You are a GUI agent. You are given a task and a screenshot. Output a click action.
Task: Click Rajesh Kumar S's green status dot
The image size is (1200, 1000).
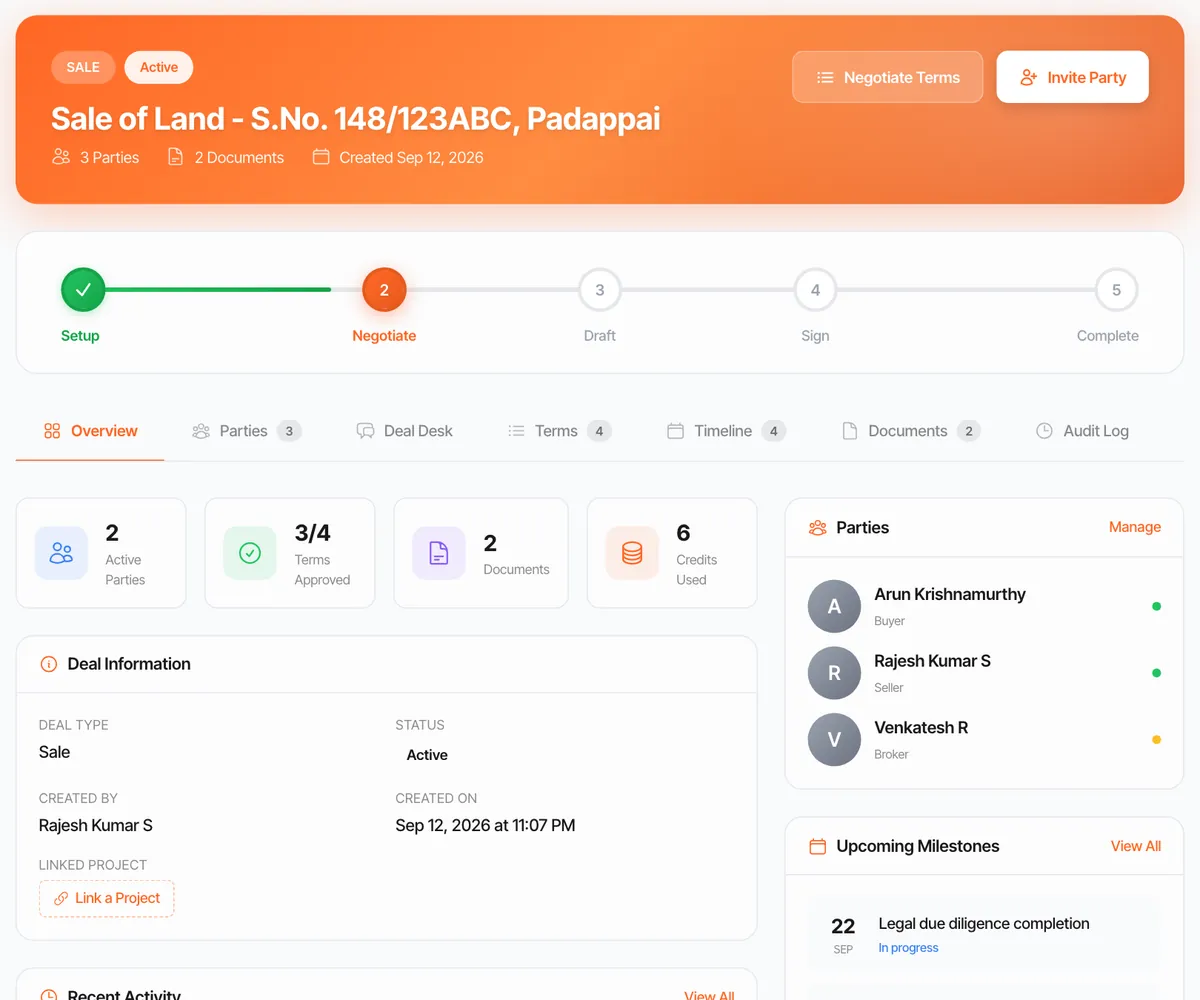coord(1157,673)
